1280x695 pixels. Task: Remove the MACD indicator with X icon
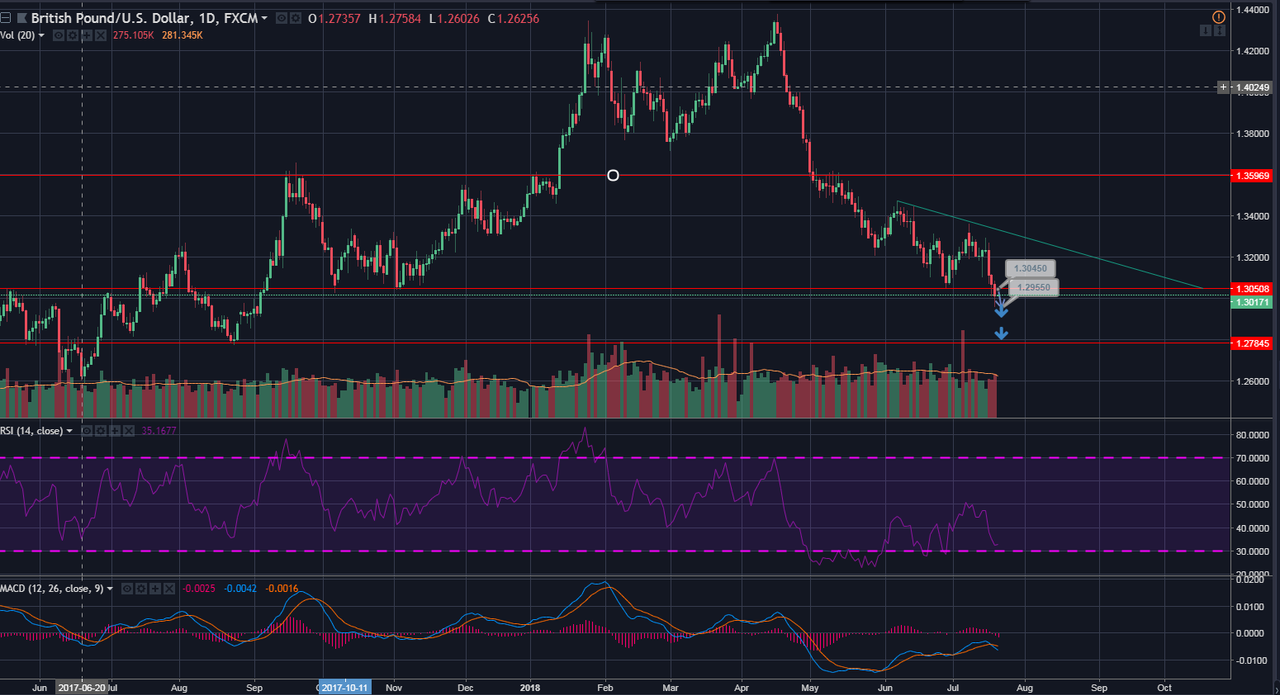point(169,589)
